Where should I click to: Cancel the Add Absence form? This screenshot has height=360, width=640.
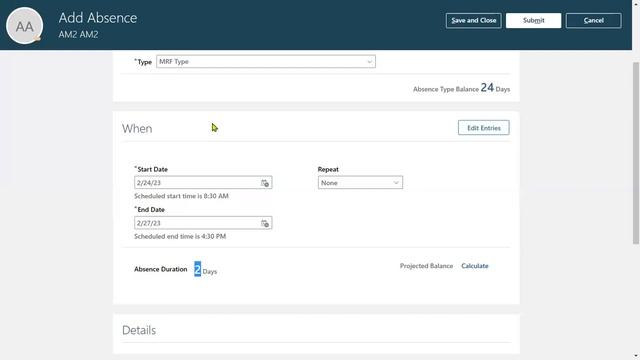[x=593, y=20]
